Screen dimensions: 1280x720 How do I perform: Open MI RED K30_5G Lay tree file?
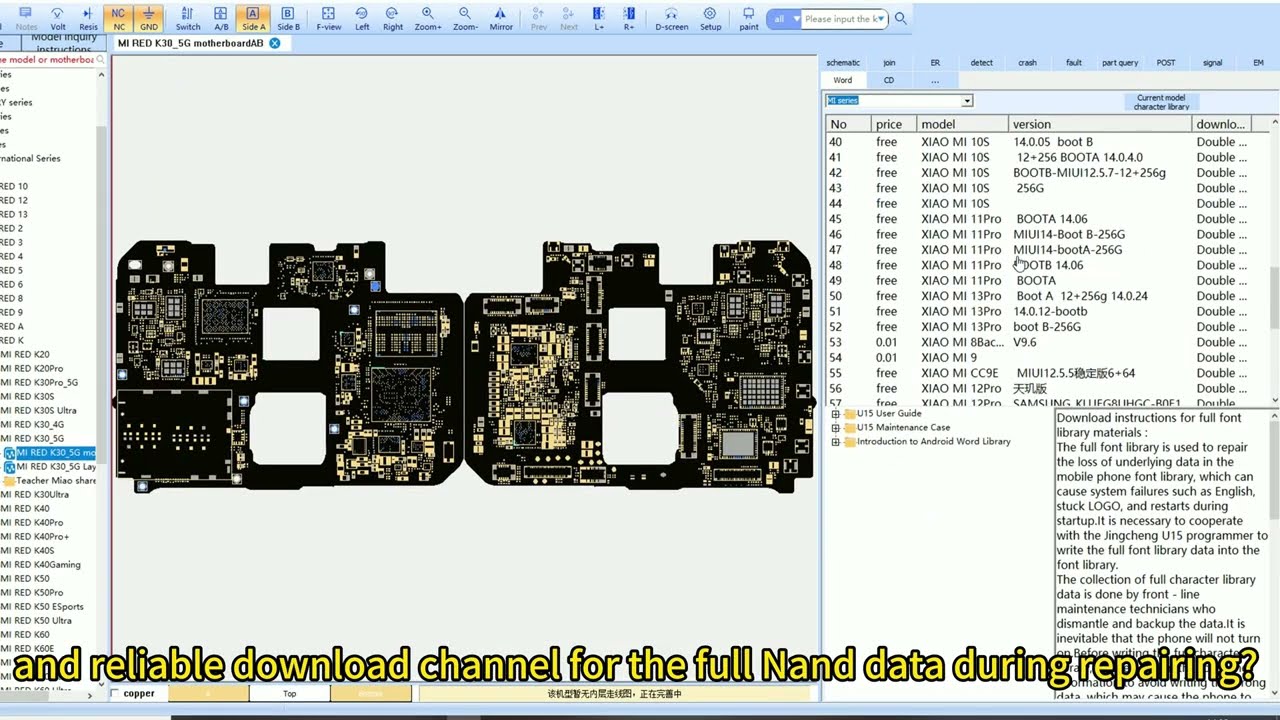56,467
